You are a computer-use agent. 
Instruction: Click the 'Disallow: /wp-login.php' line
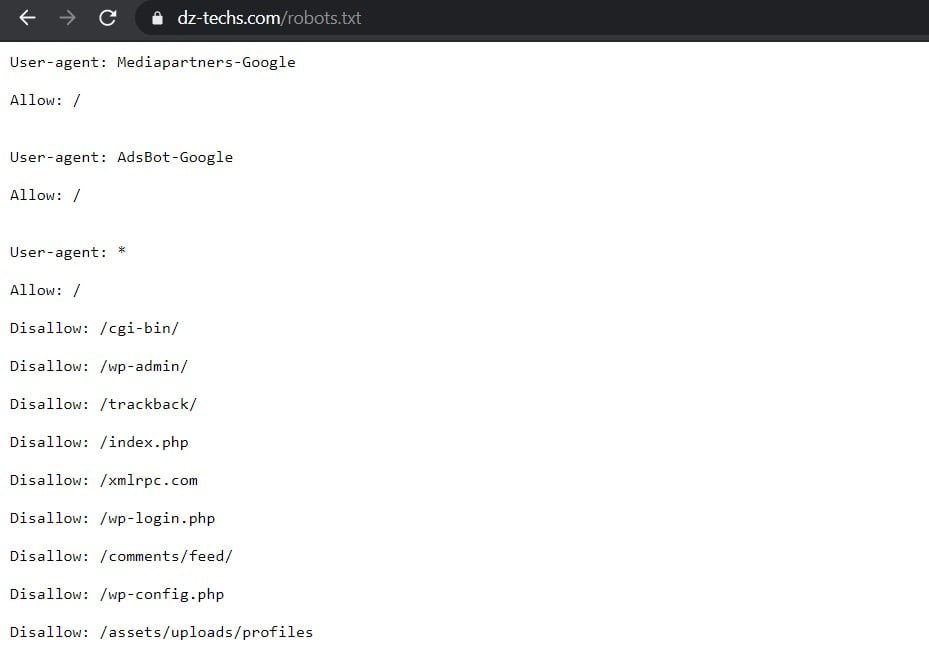pyautogui.click(x=113, y=518)
